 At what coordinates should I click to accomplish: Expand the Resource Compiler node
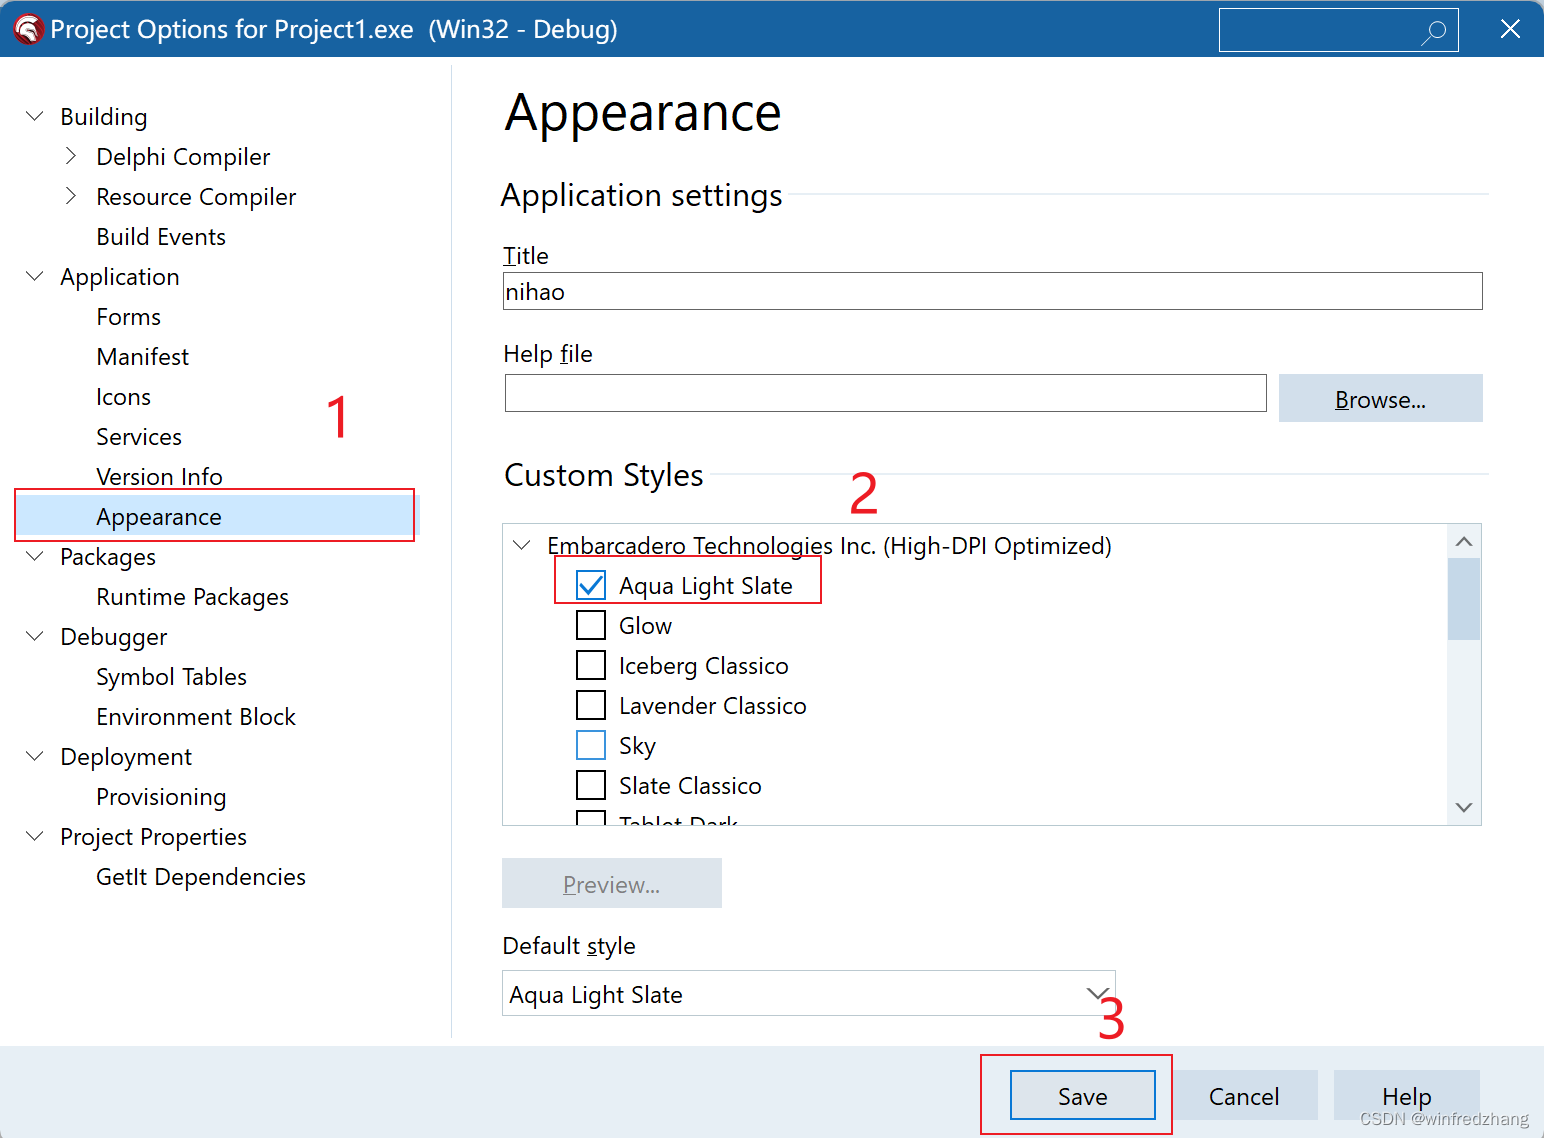[x=70, y=196]
